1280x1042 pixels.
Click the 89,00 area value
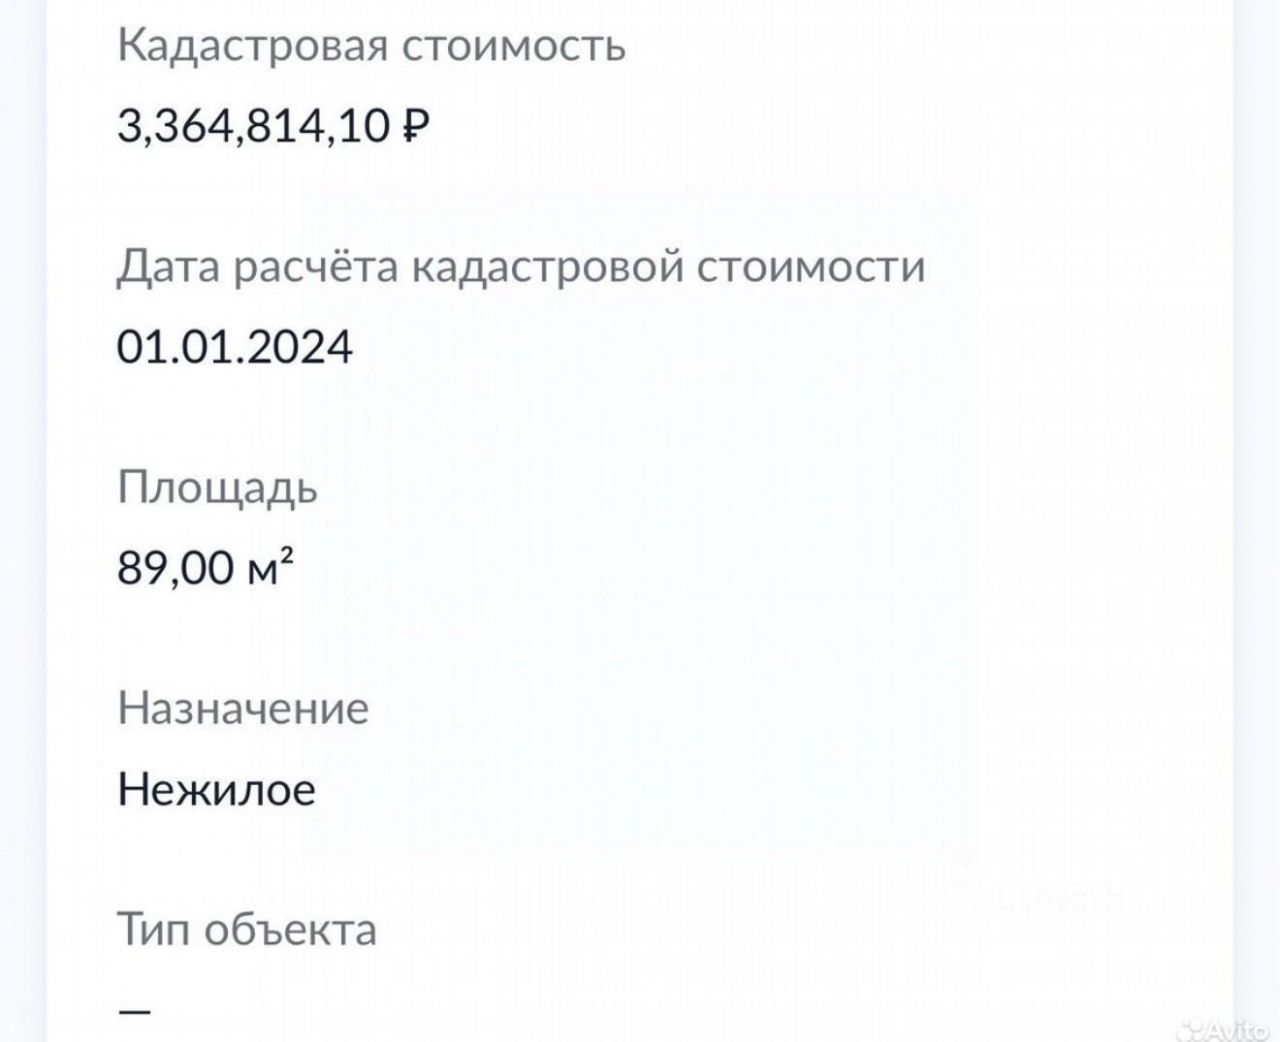[x=175, y=568]
